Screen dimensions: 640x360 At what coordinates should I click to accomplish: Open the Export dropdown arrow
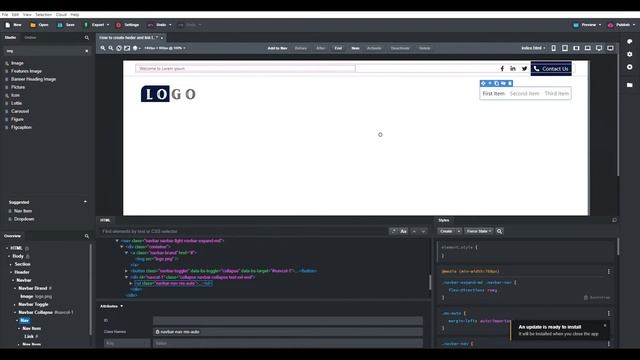pos(108,25)
